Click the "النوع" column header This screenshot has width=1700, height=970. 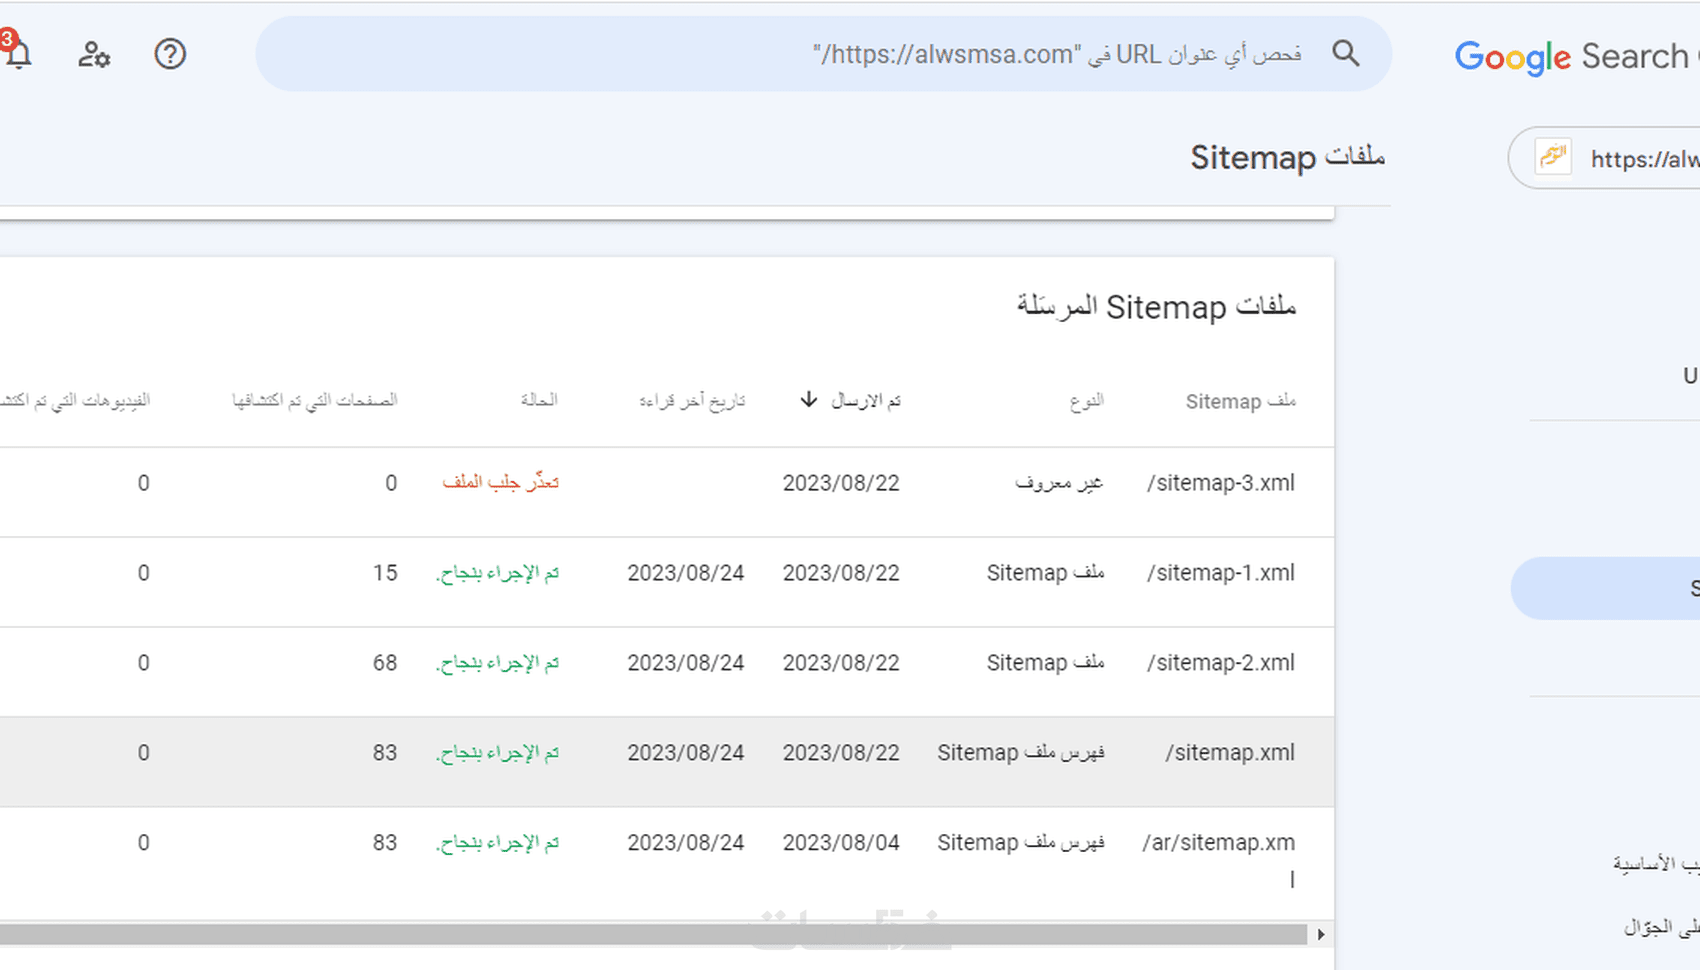[x=1086, y=401]
